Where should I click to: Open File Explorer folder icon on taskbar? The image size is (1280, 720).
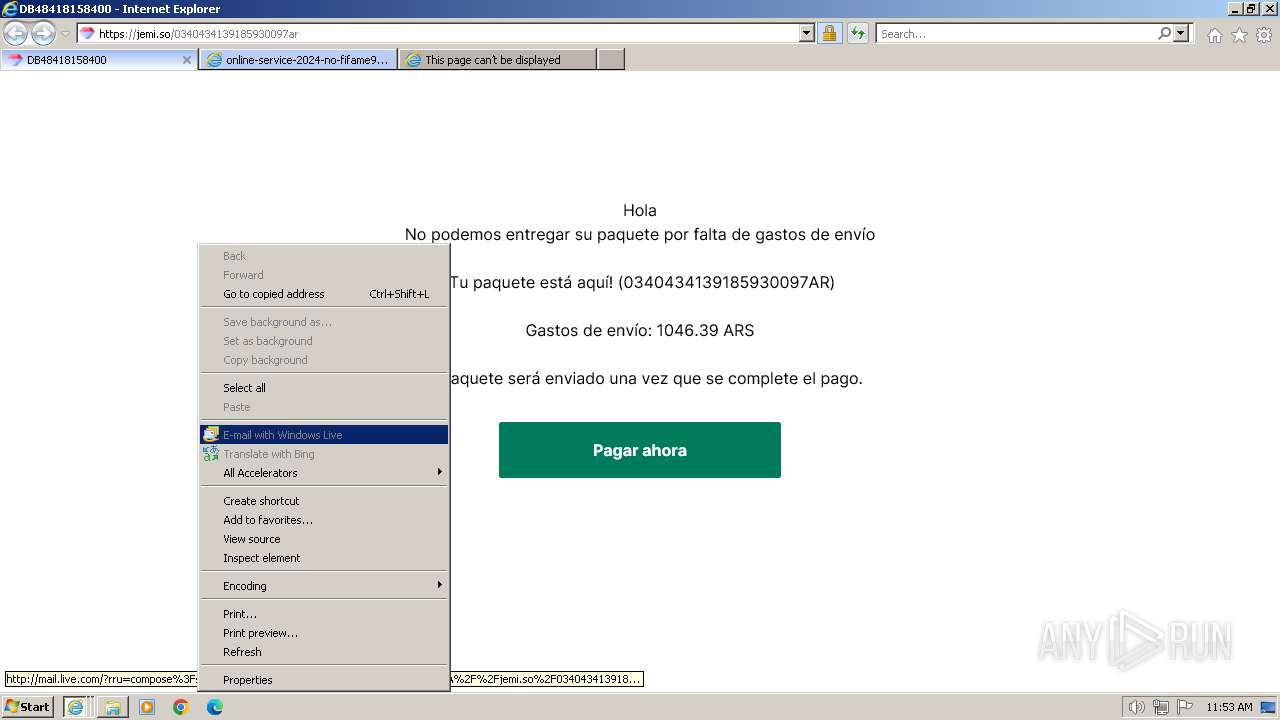(x=113, y=707)
